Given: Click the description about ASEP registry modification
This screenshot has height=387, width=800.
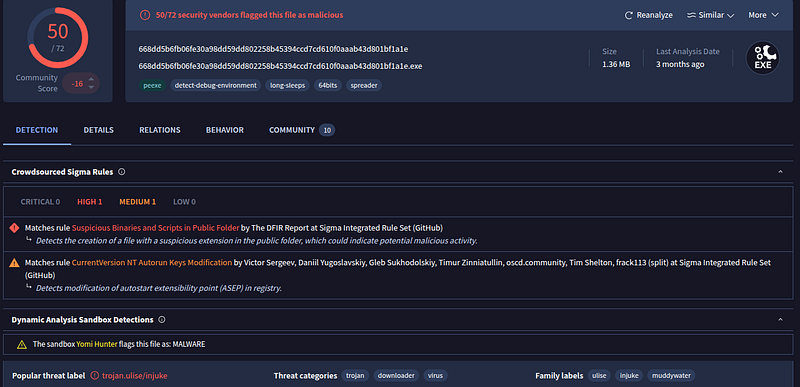Looking at the screenshot, I should click(x=159, y=288).
